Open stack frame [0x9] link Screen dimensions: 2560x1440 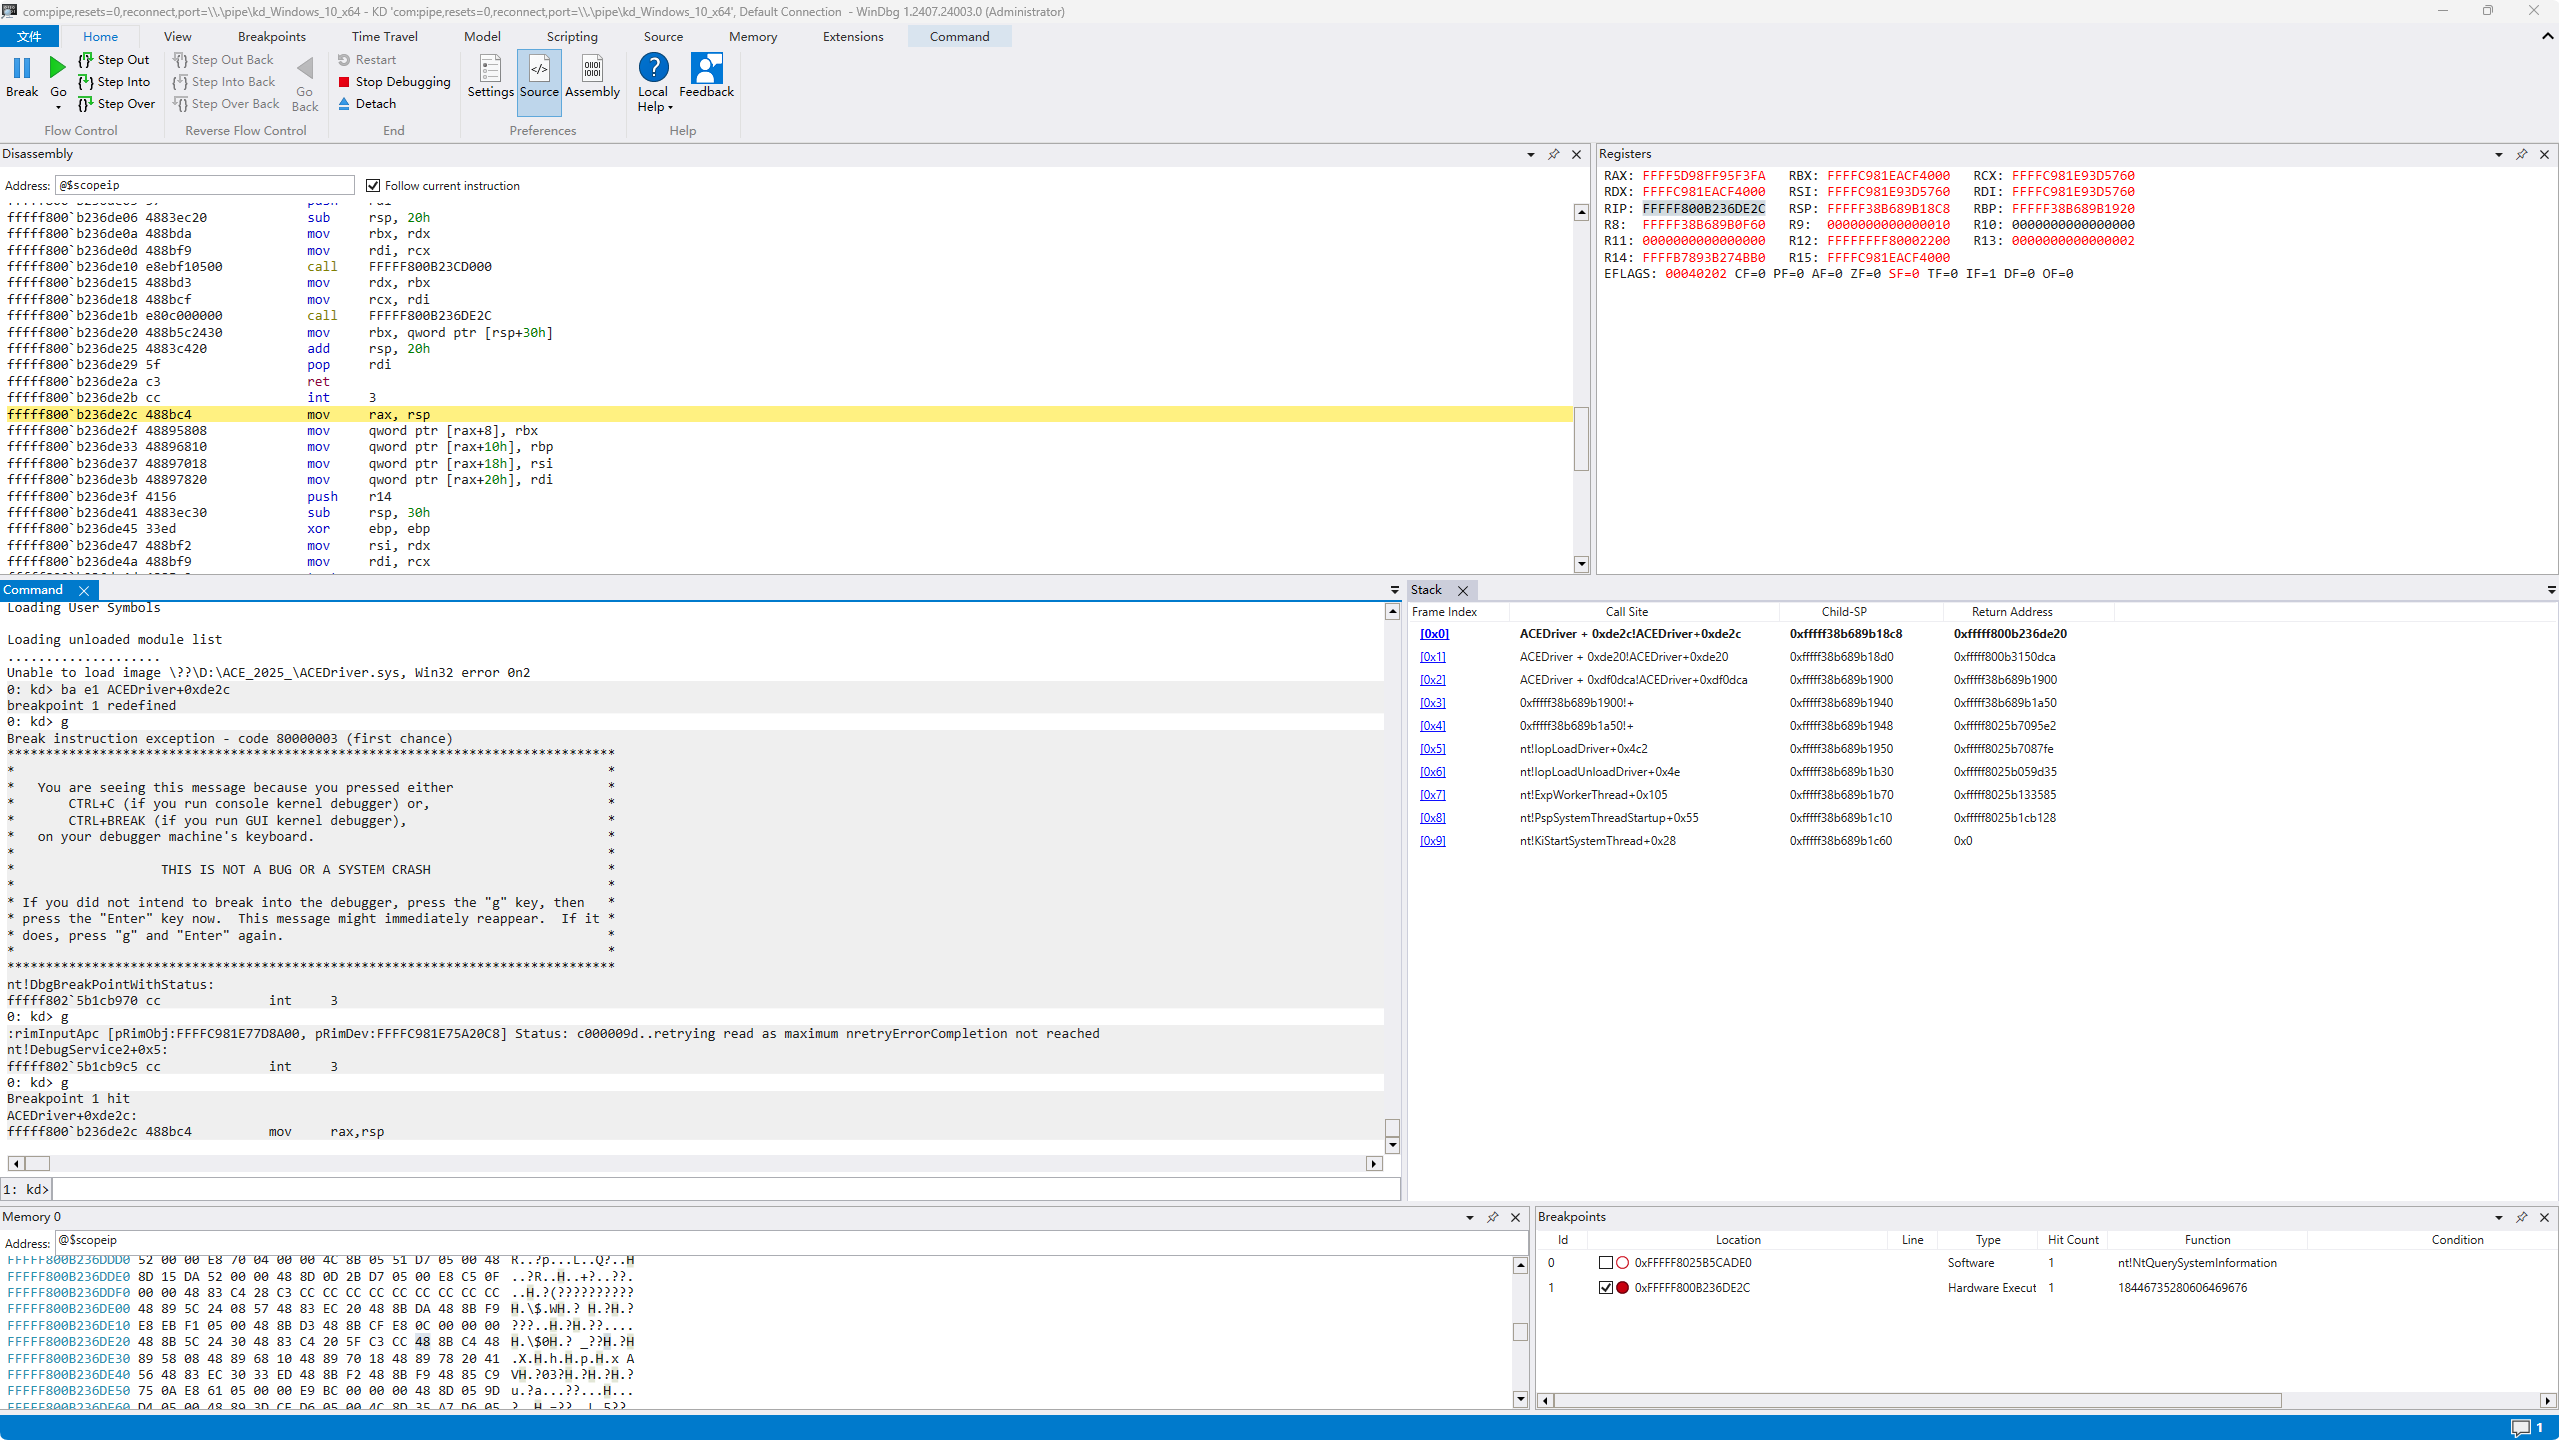1432,841
